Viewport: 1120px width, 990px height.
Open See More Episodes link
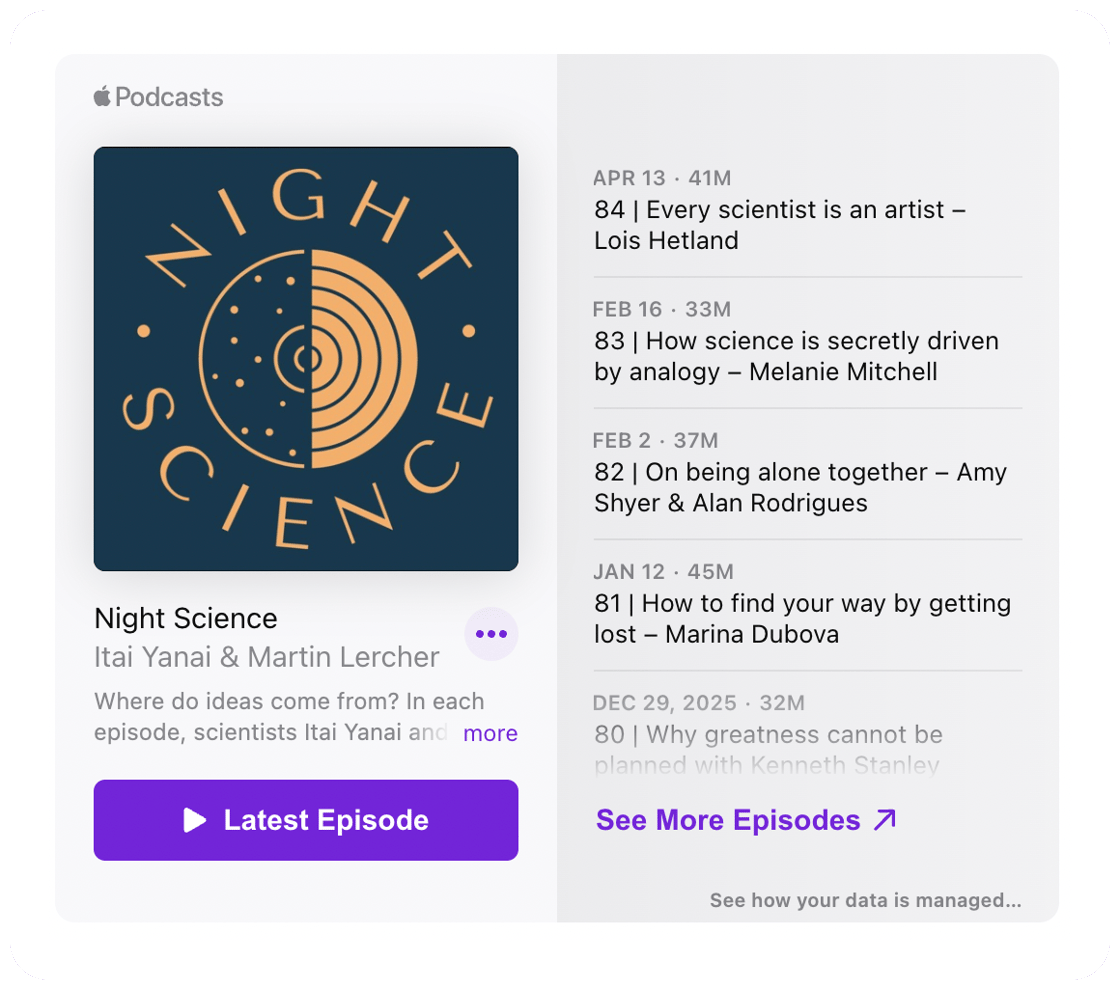(746, 820)
